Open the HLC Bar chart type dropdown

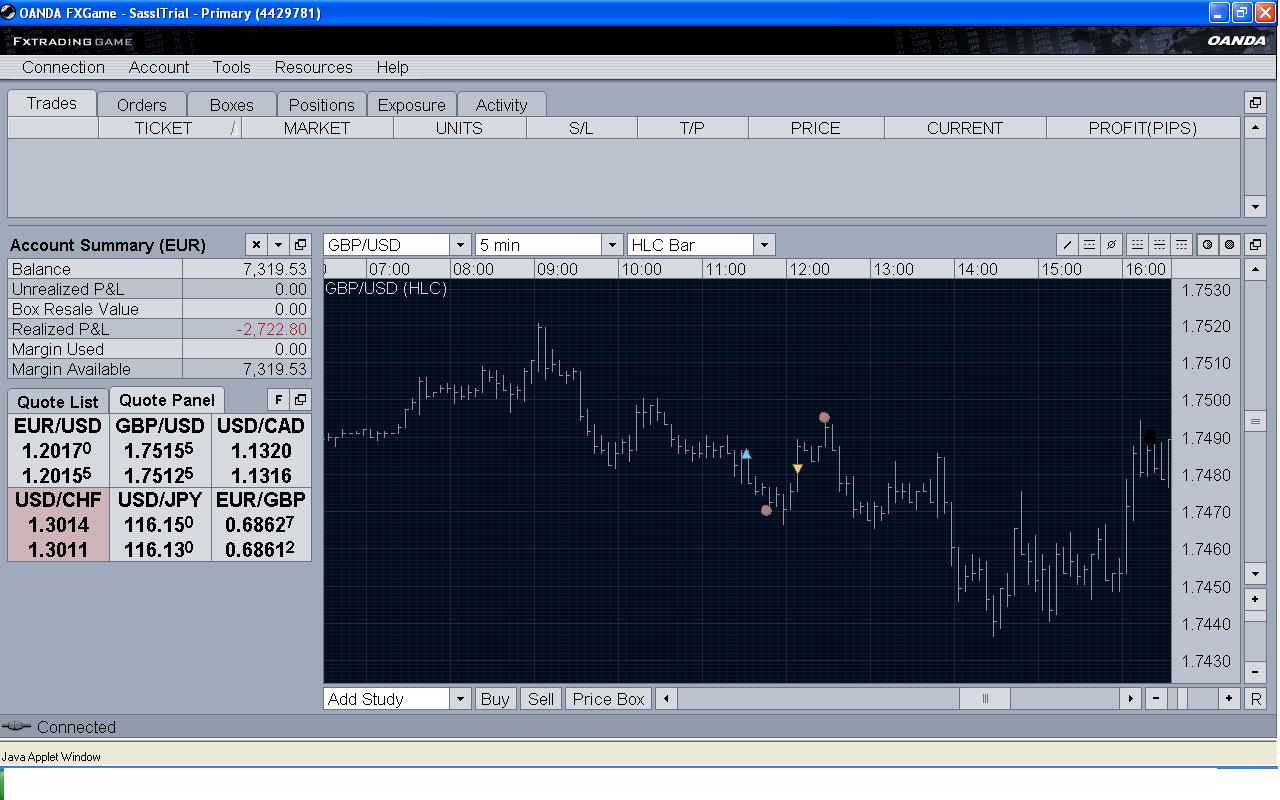coord(764,245)
